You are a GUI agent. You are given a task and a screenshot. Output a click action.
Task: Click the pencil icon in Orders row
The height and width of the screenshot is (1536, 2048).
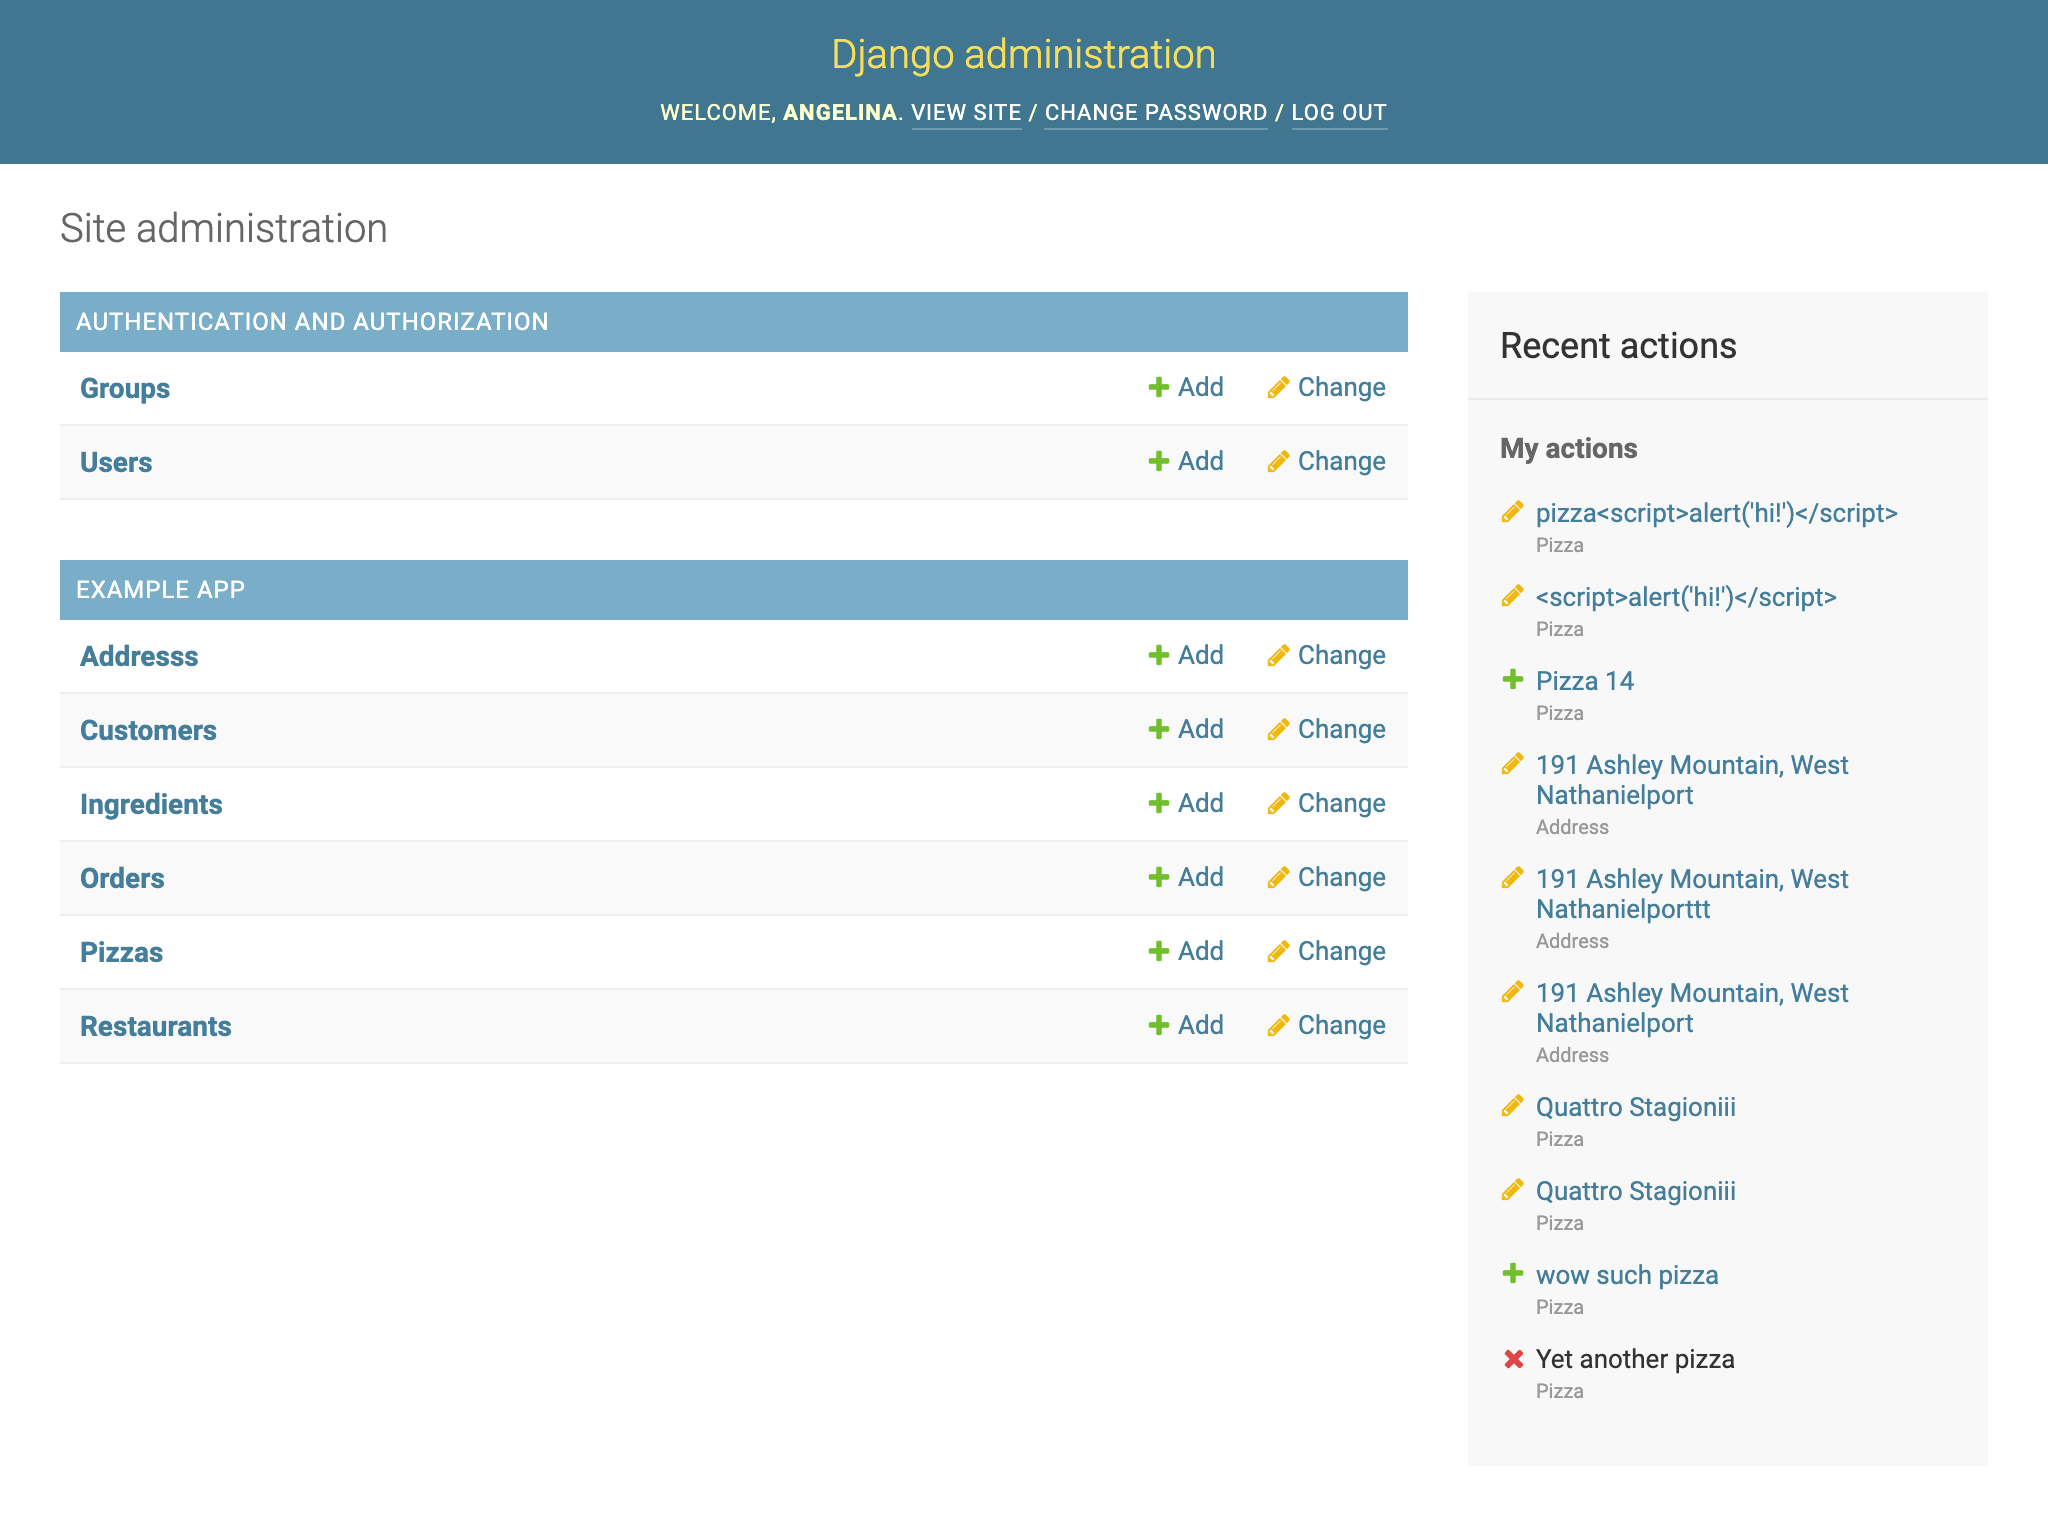click(x=1278, y=877)
